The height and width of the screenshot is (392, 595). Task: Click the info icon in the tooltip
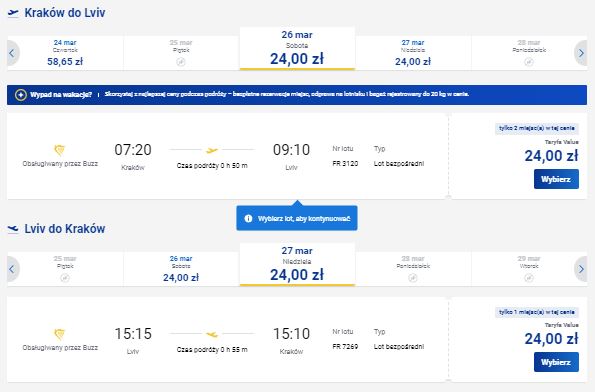pos(248,219)
